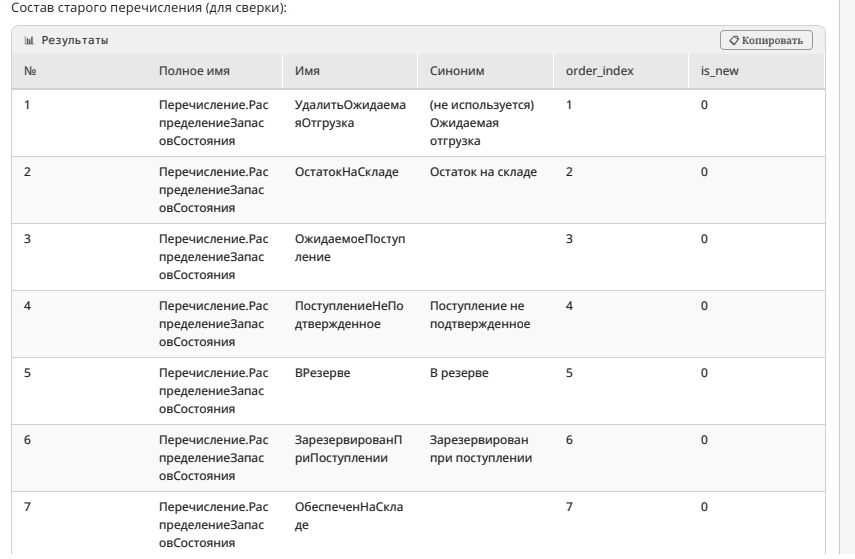The height and width of the screenshot is (559, 855).
Task: Select the № column header
Action: (79, 71)
